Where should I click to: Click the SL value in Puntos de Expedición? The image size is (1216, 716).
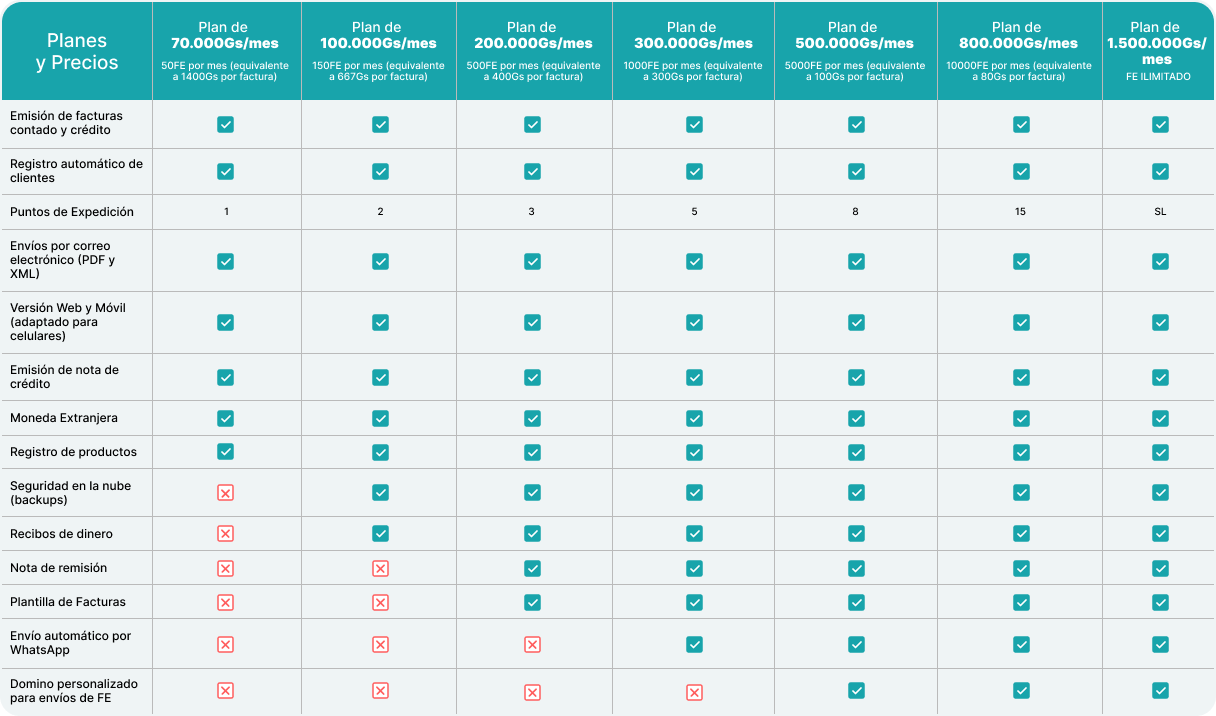(1160, 212)
